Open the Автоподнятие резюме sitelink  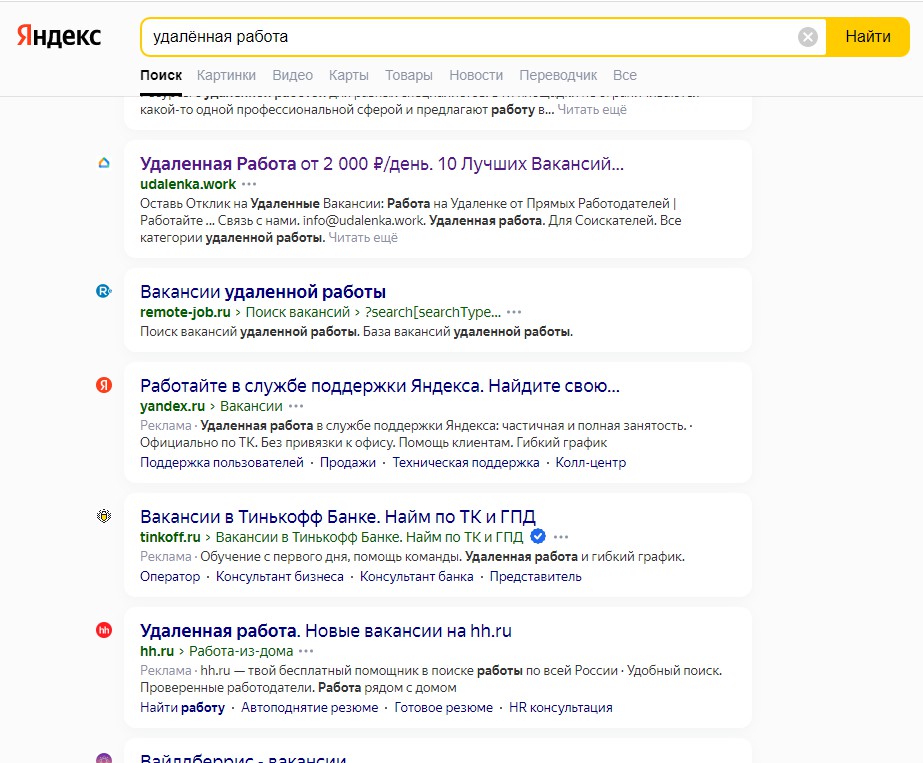[x=310, y=708]
